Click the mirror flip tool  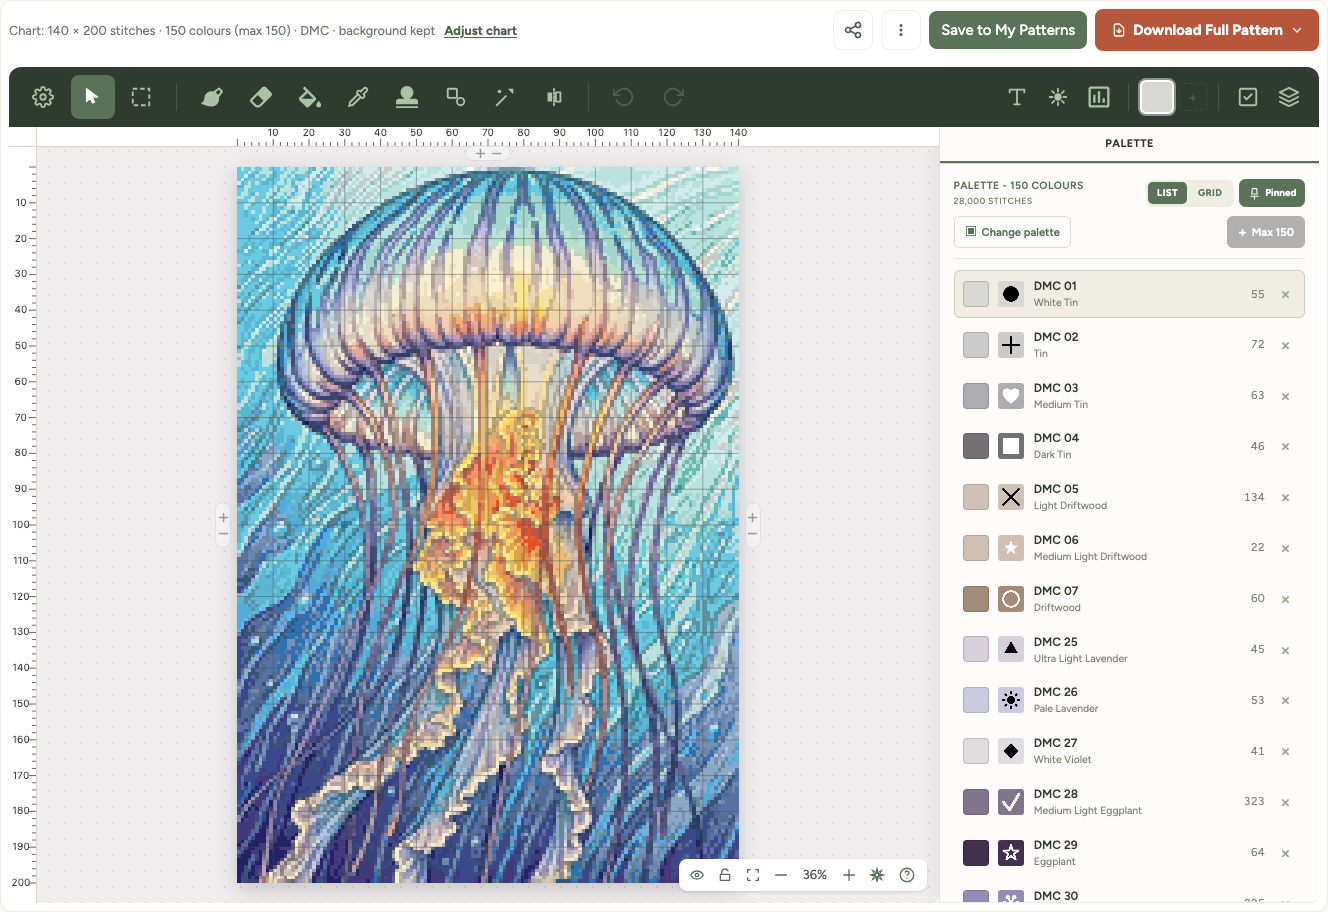(x=554, y=97)
